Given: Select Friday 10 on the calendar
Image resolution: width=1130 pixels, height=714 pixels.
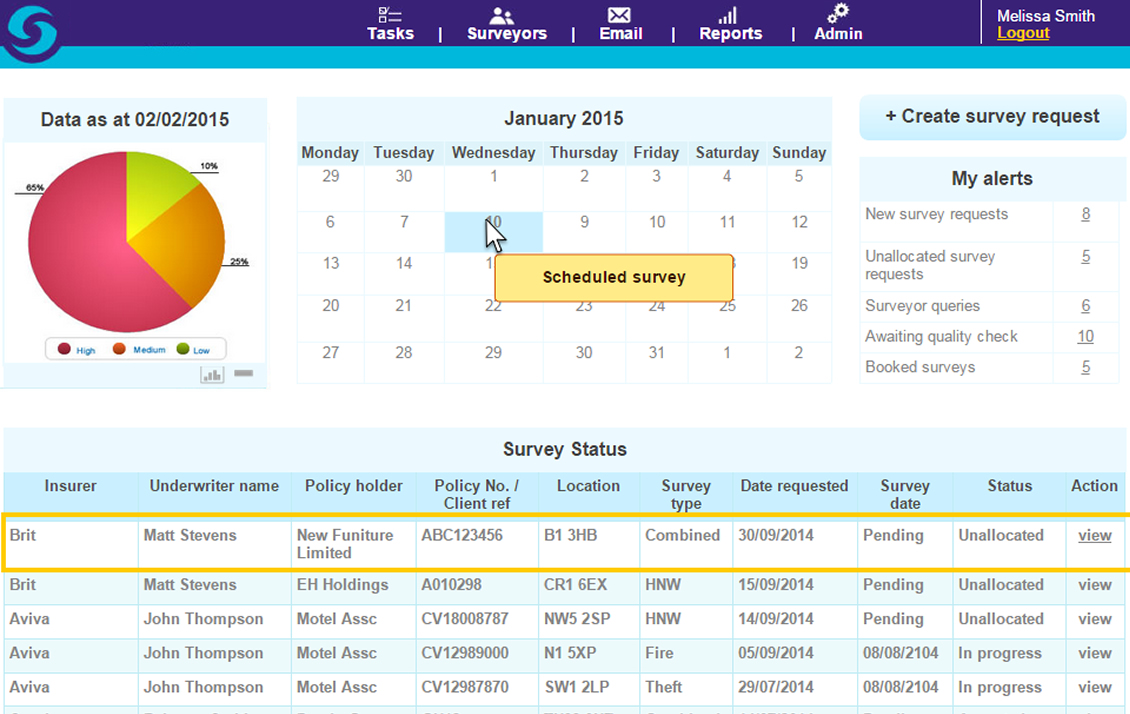Looking at the screenshot, I should point(656,223).
